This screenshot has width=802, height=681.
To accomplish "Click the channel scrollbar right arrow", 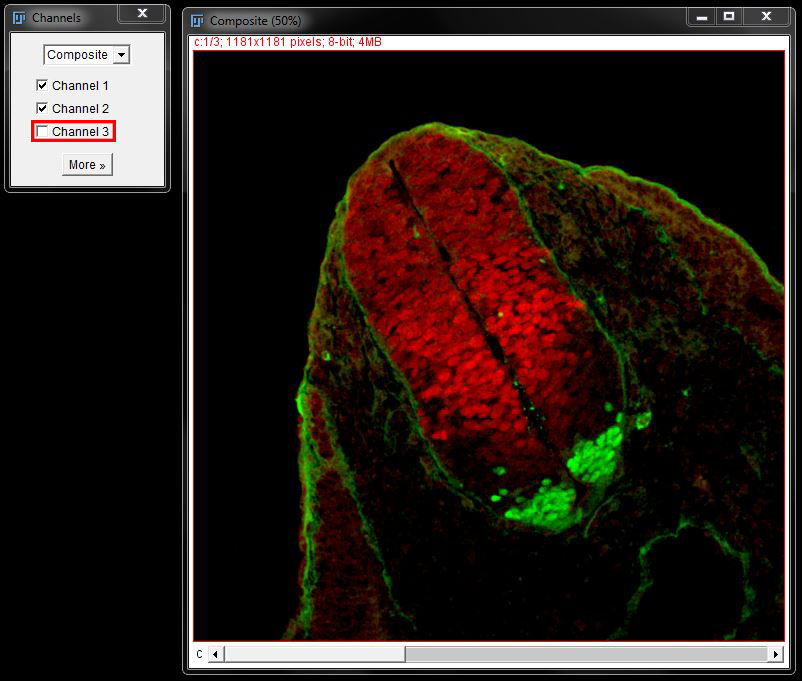I will coord(775,654).
